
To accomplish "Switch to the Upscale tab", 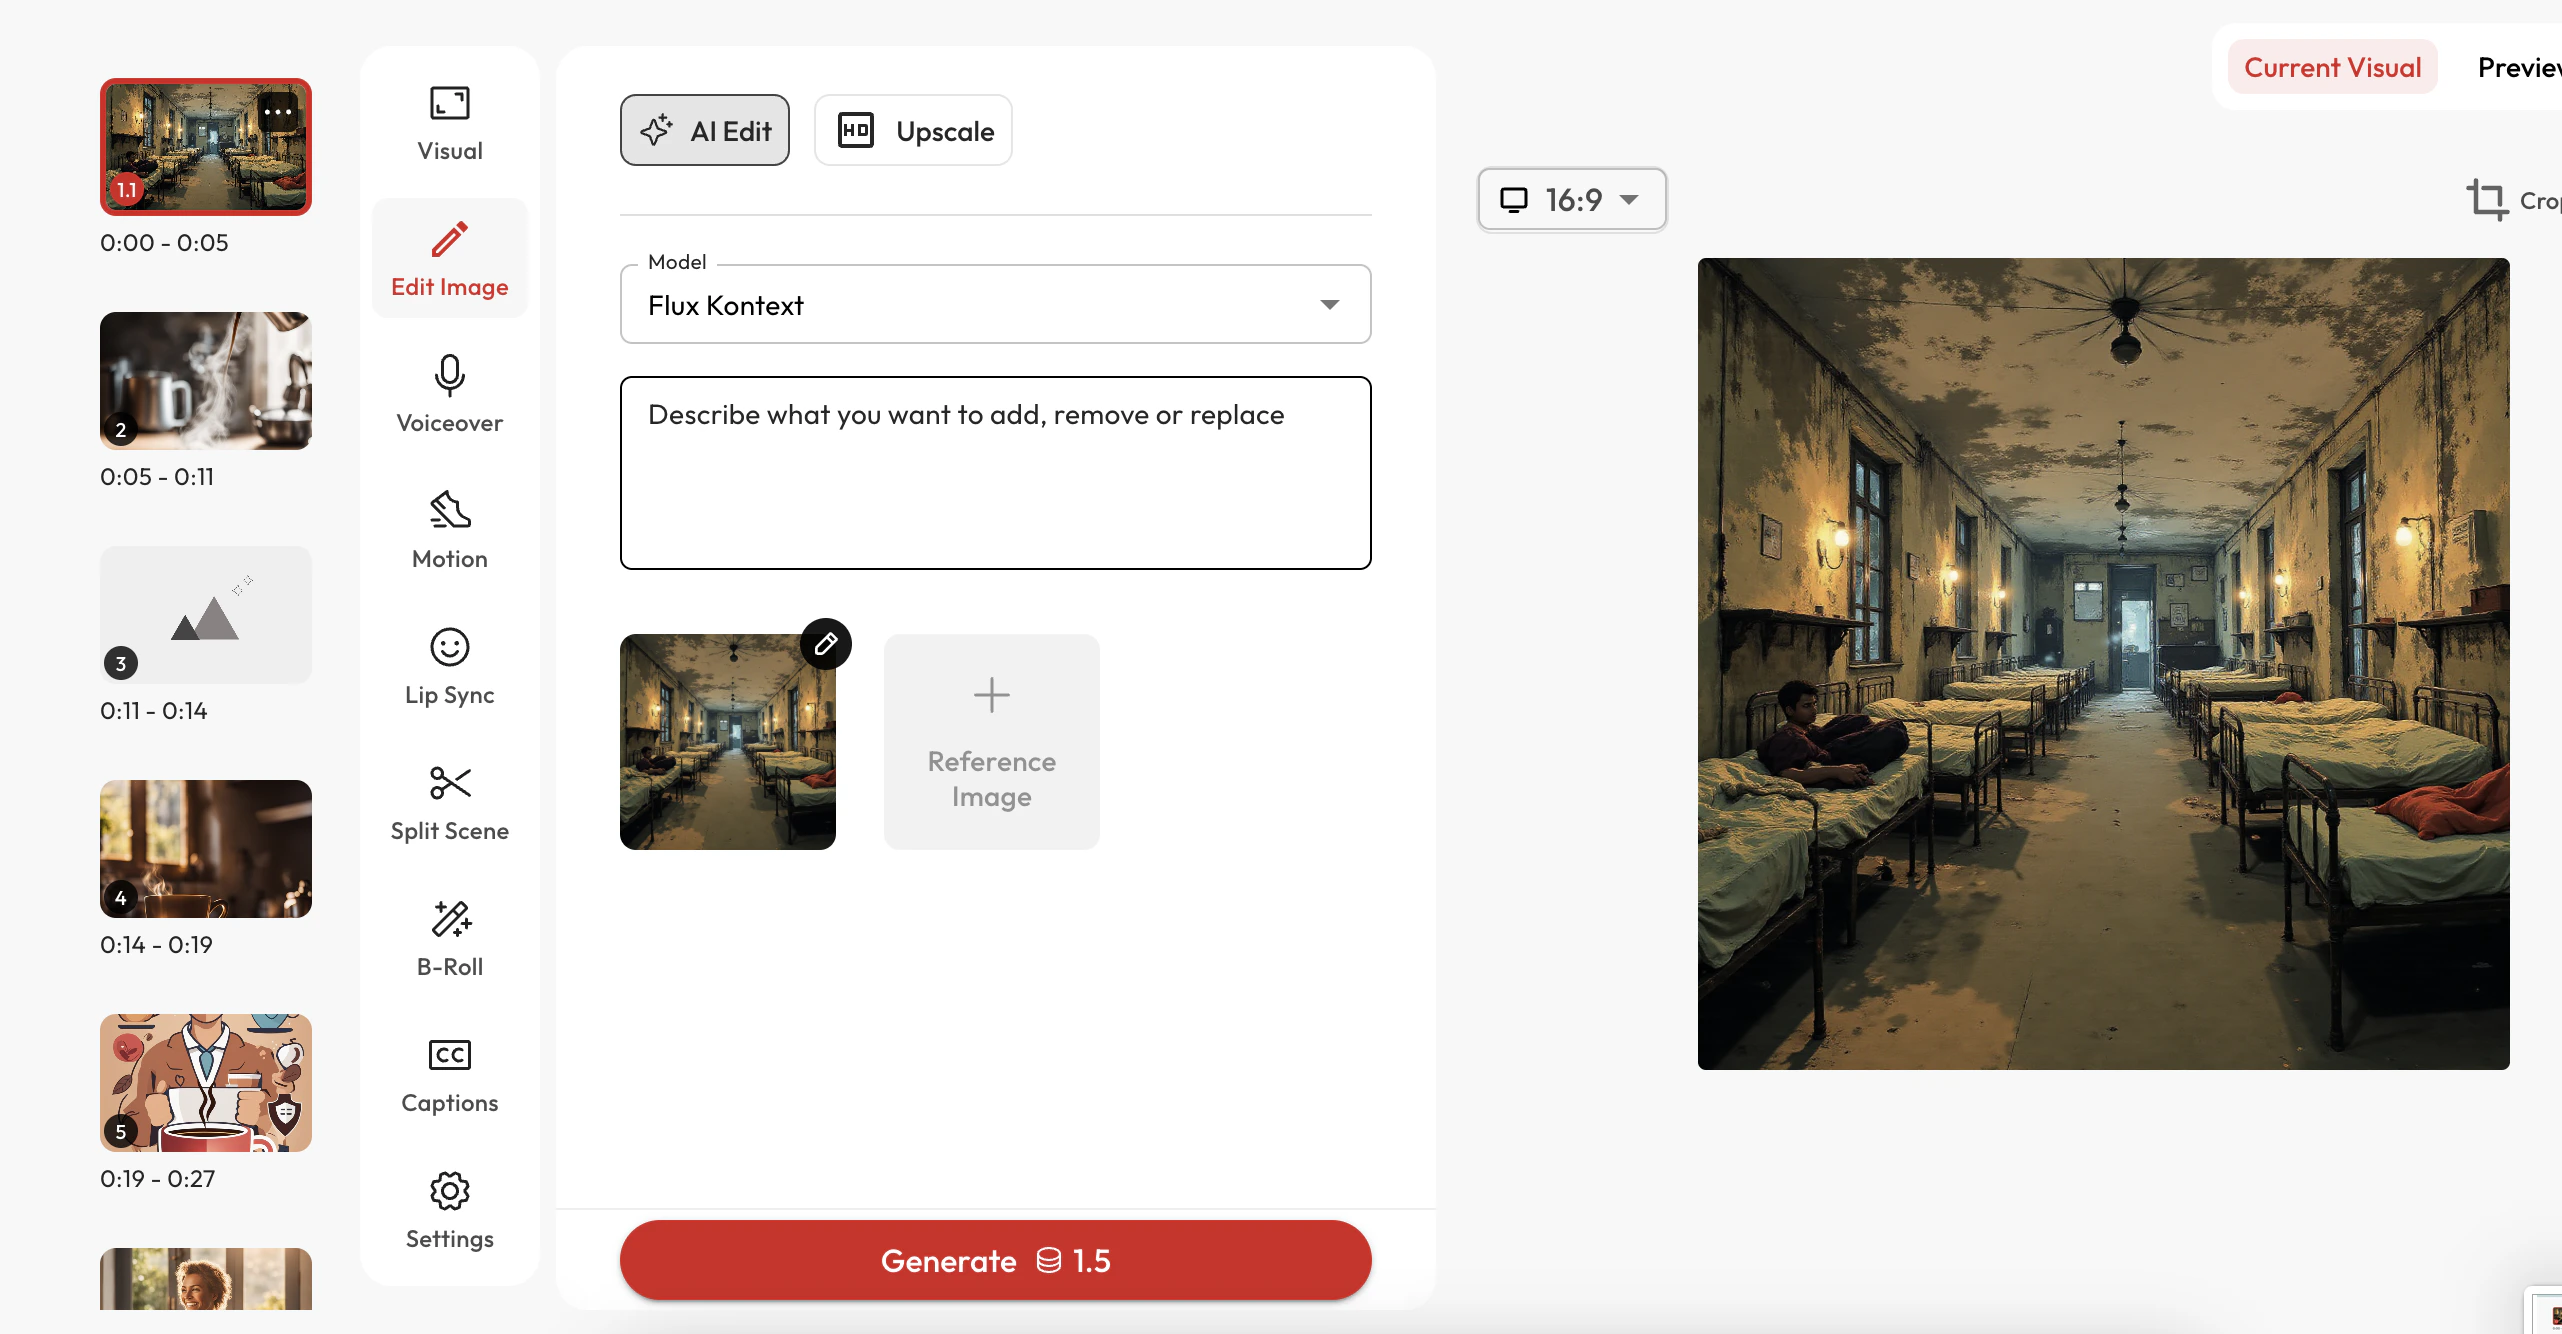I will tap(913, 131).
